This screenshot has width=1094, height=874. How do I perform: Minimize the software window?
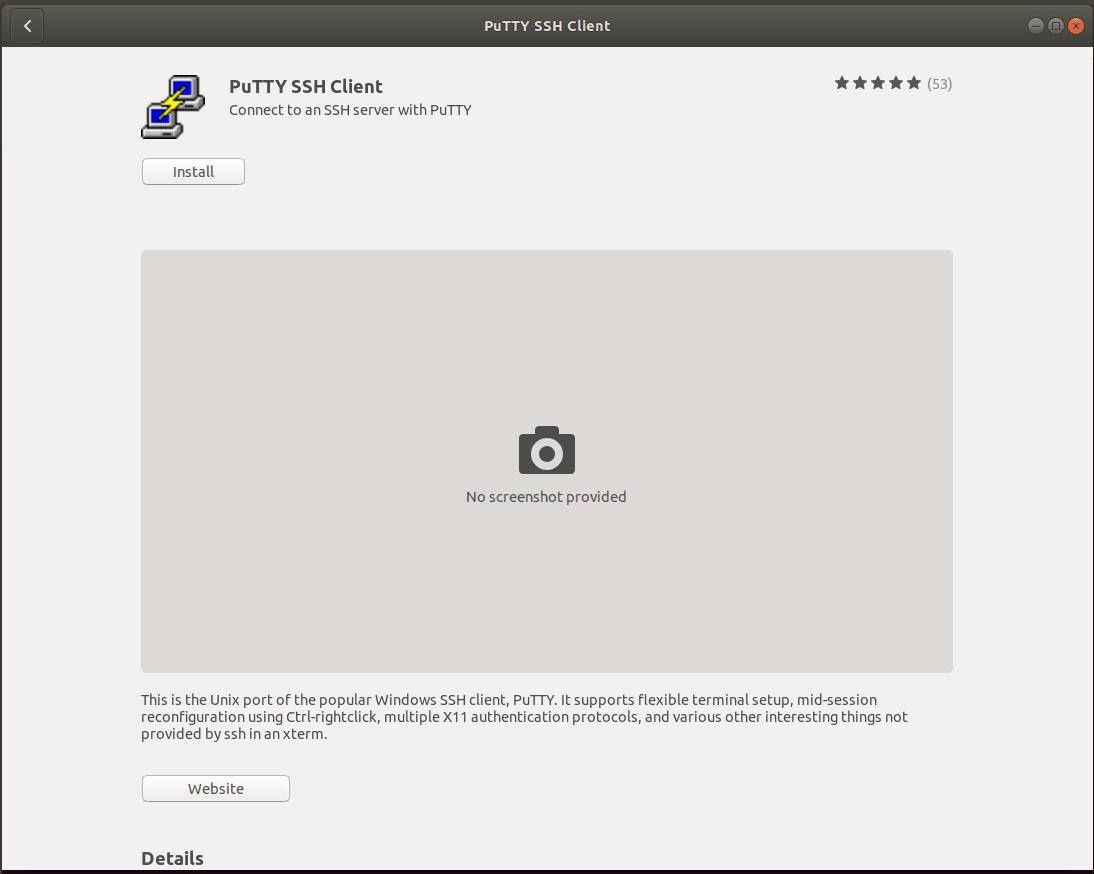[x=1036, y=26]
